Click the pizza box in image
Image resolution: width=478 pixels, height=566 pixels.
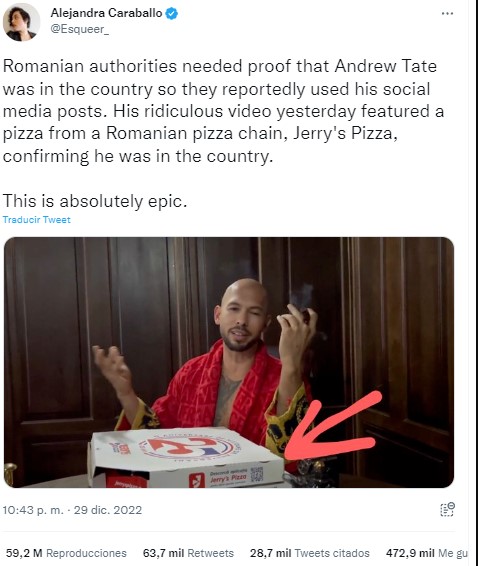point(186,458)
